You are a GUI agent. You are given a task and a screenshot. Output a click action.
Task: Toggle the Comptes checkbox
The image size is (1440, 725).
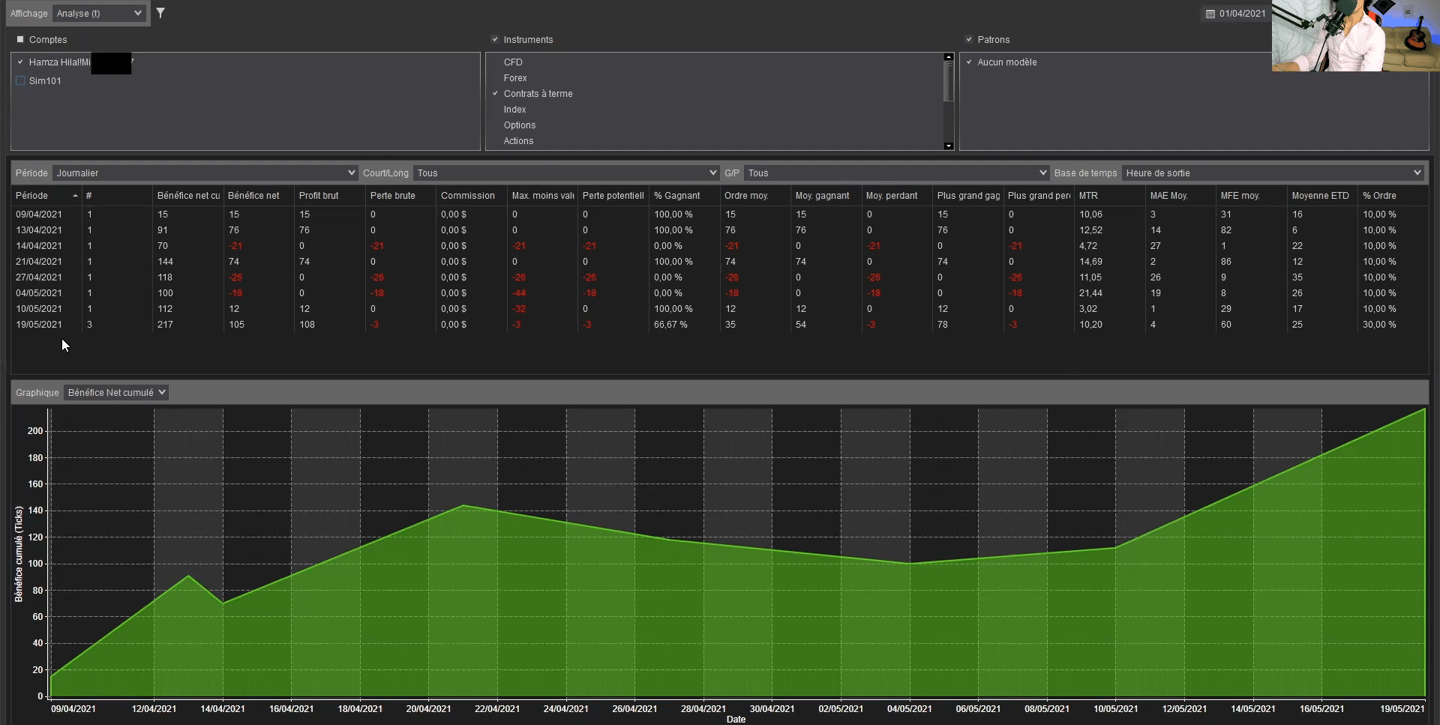[20, 40]
